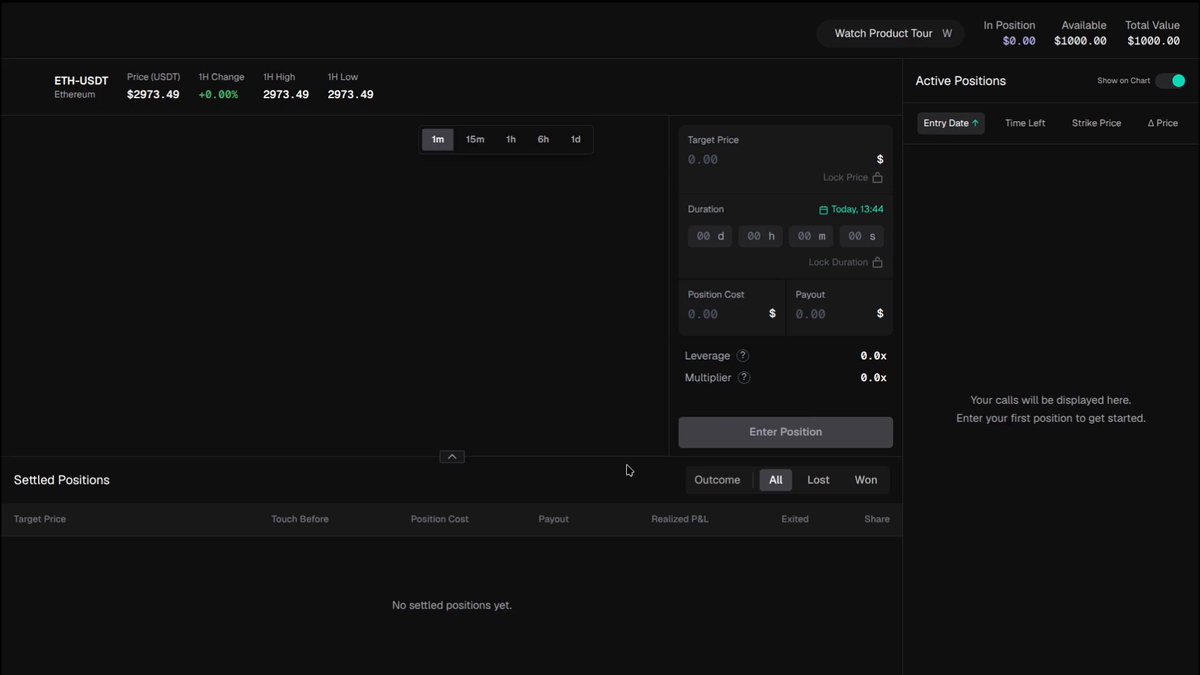This screenshot has height=675, width=1200.
Task: Select the 1m chart interval
Action: point(438,140)
